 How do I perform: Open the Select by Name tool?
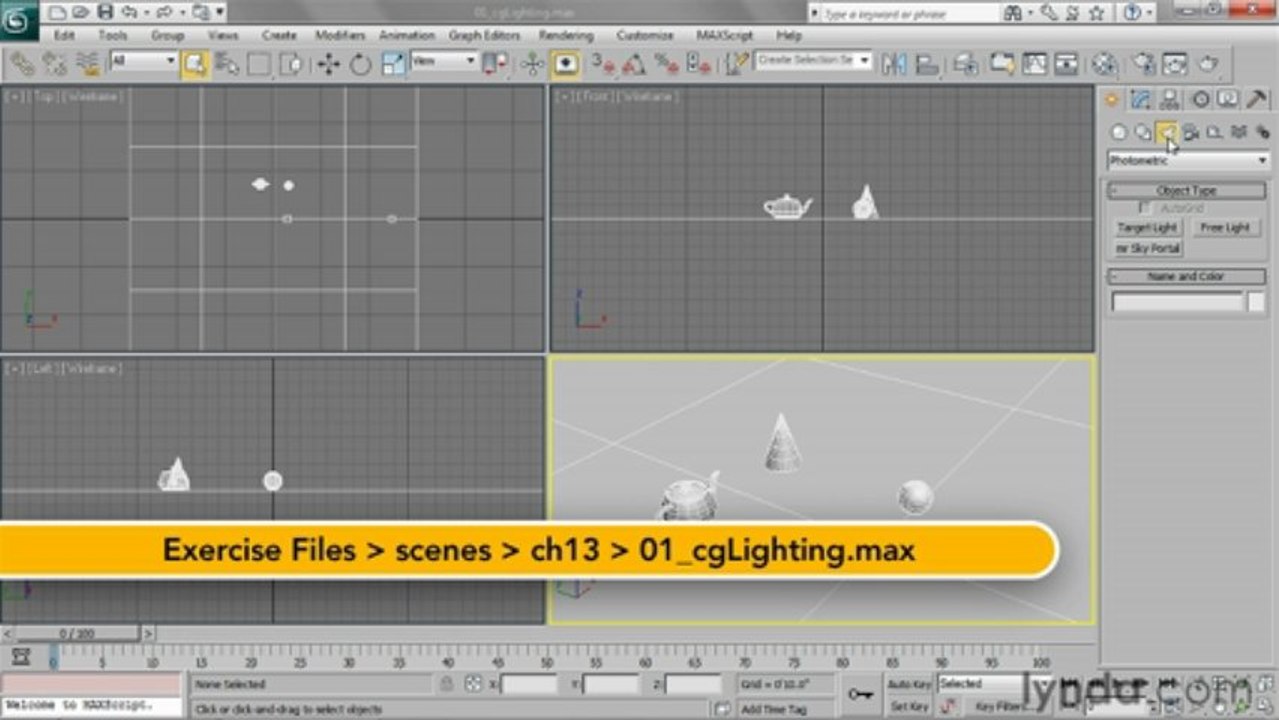(227, 64)
